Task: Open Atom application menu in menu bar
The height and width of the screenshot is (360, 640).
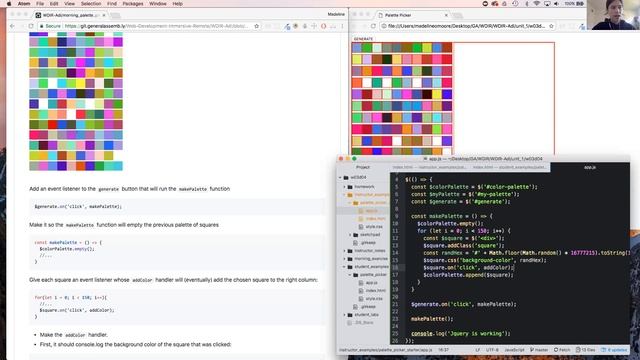Action: (24, 4)
